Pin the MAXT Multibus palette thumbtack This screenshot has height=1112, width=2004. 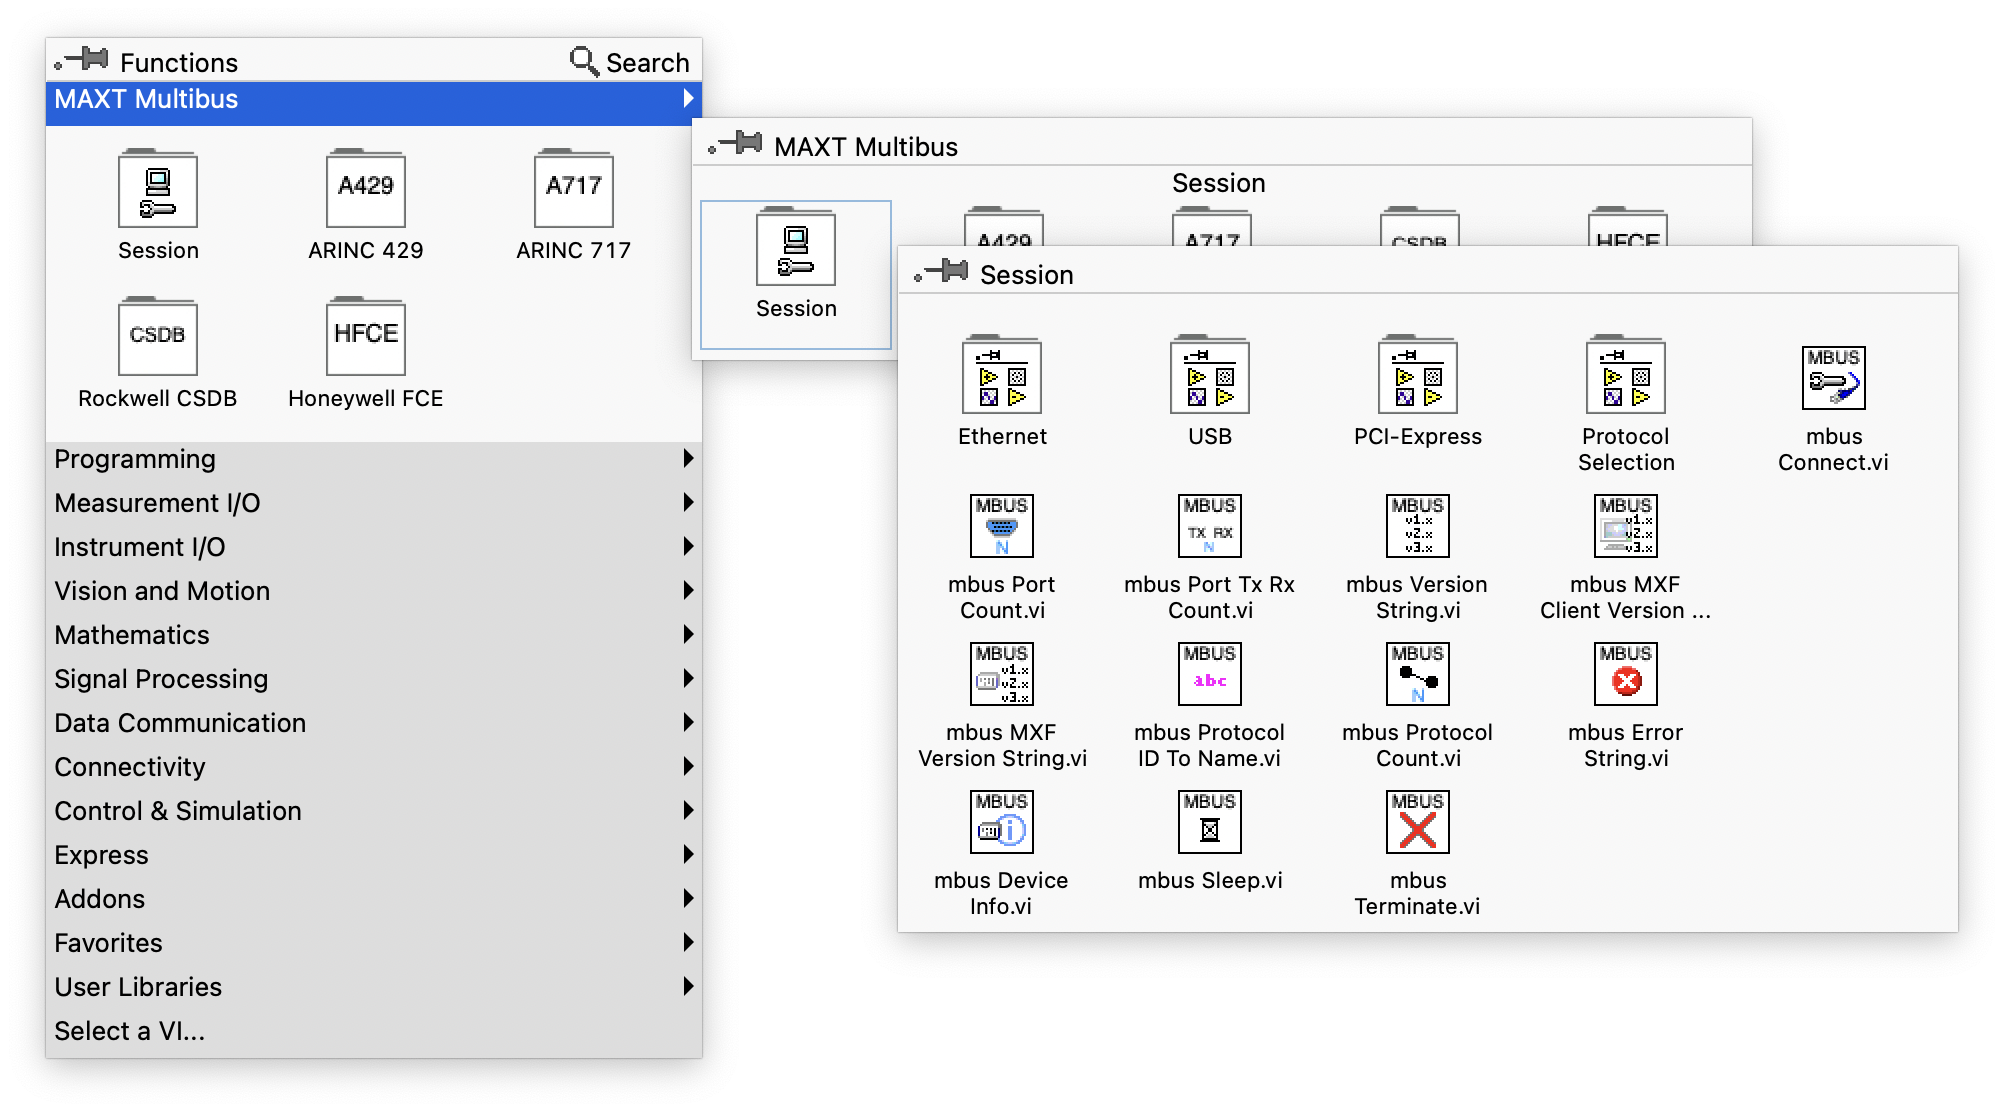736,144
